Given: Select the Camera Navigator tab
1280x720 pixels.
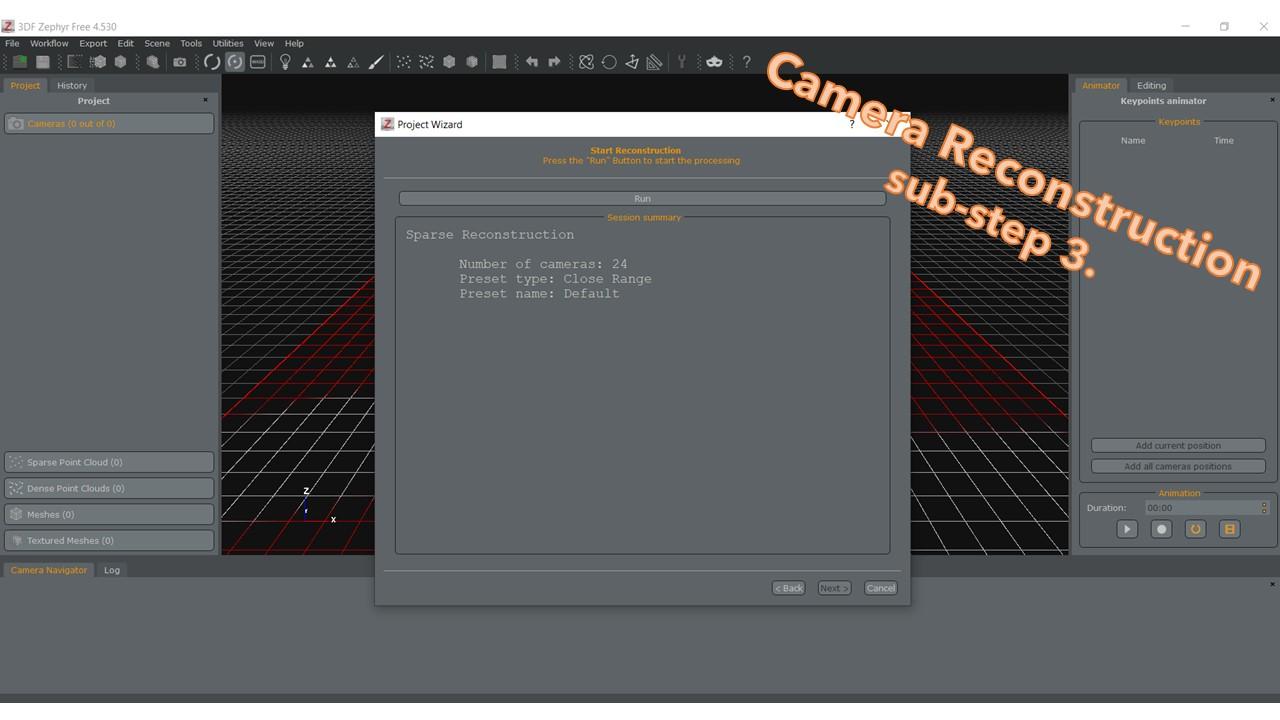Looking at the screenshot, I should click(x=49, y=570).
